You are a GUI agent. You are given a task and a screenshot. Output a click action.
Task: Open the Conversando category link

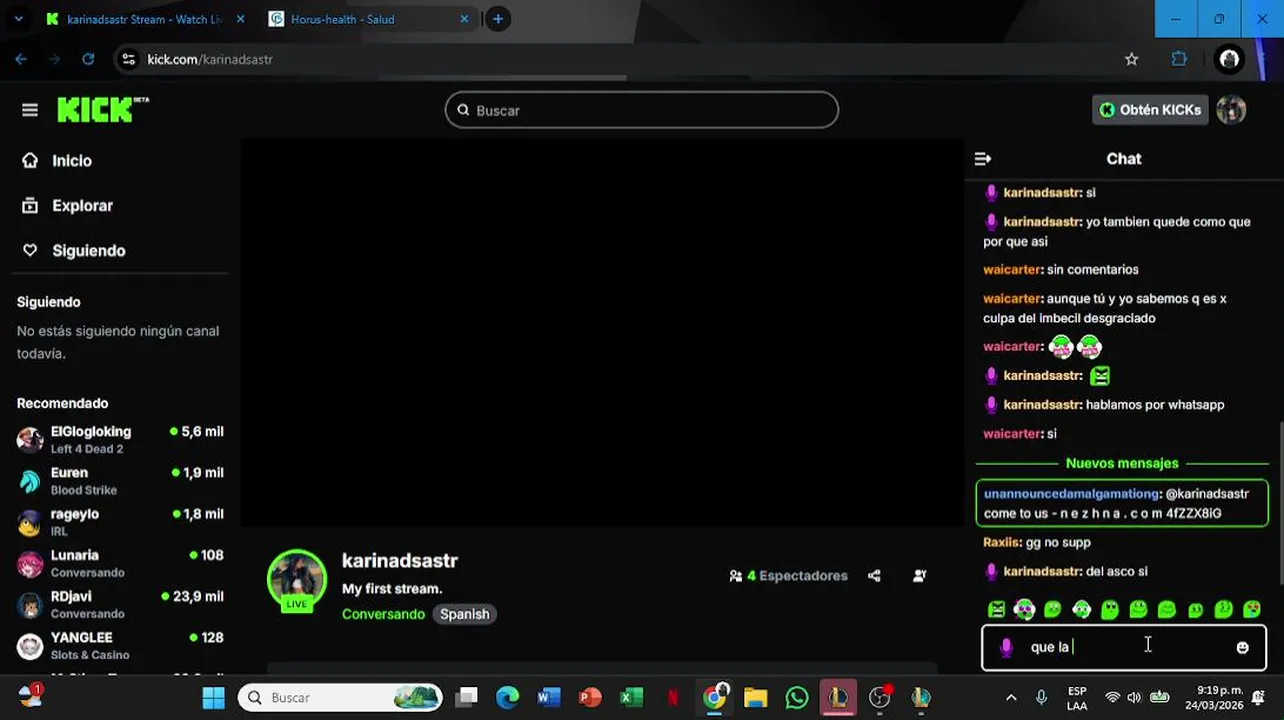(x=383, y=614)
